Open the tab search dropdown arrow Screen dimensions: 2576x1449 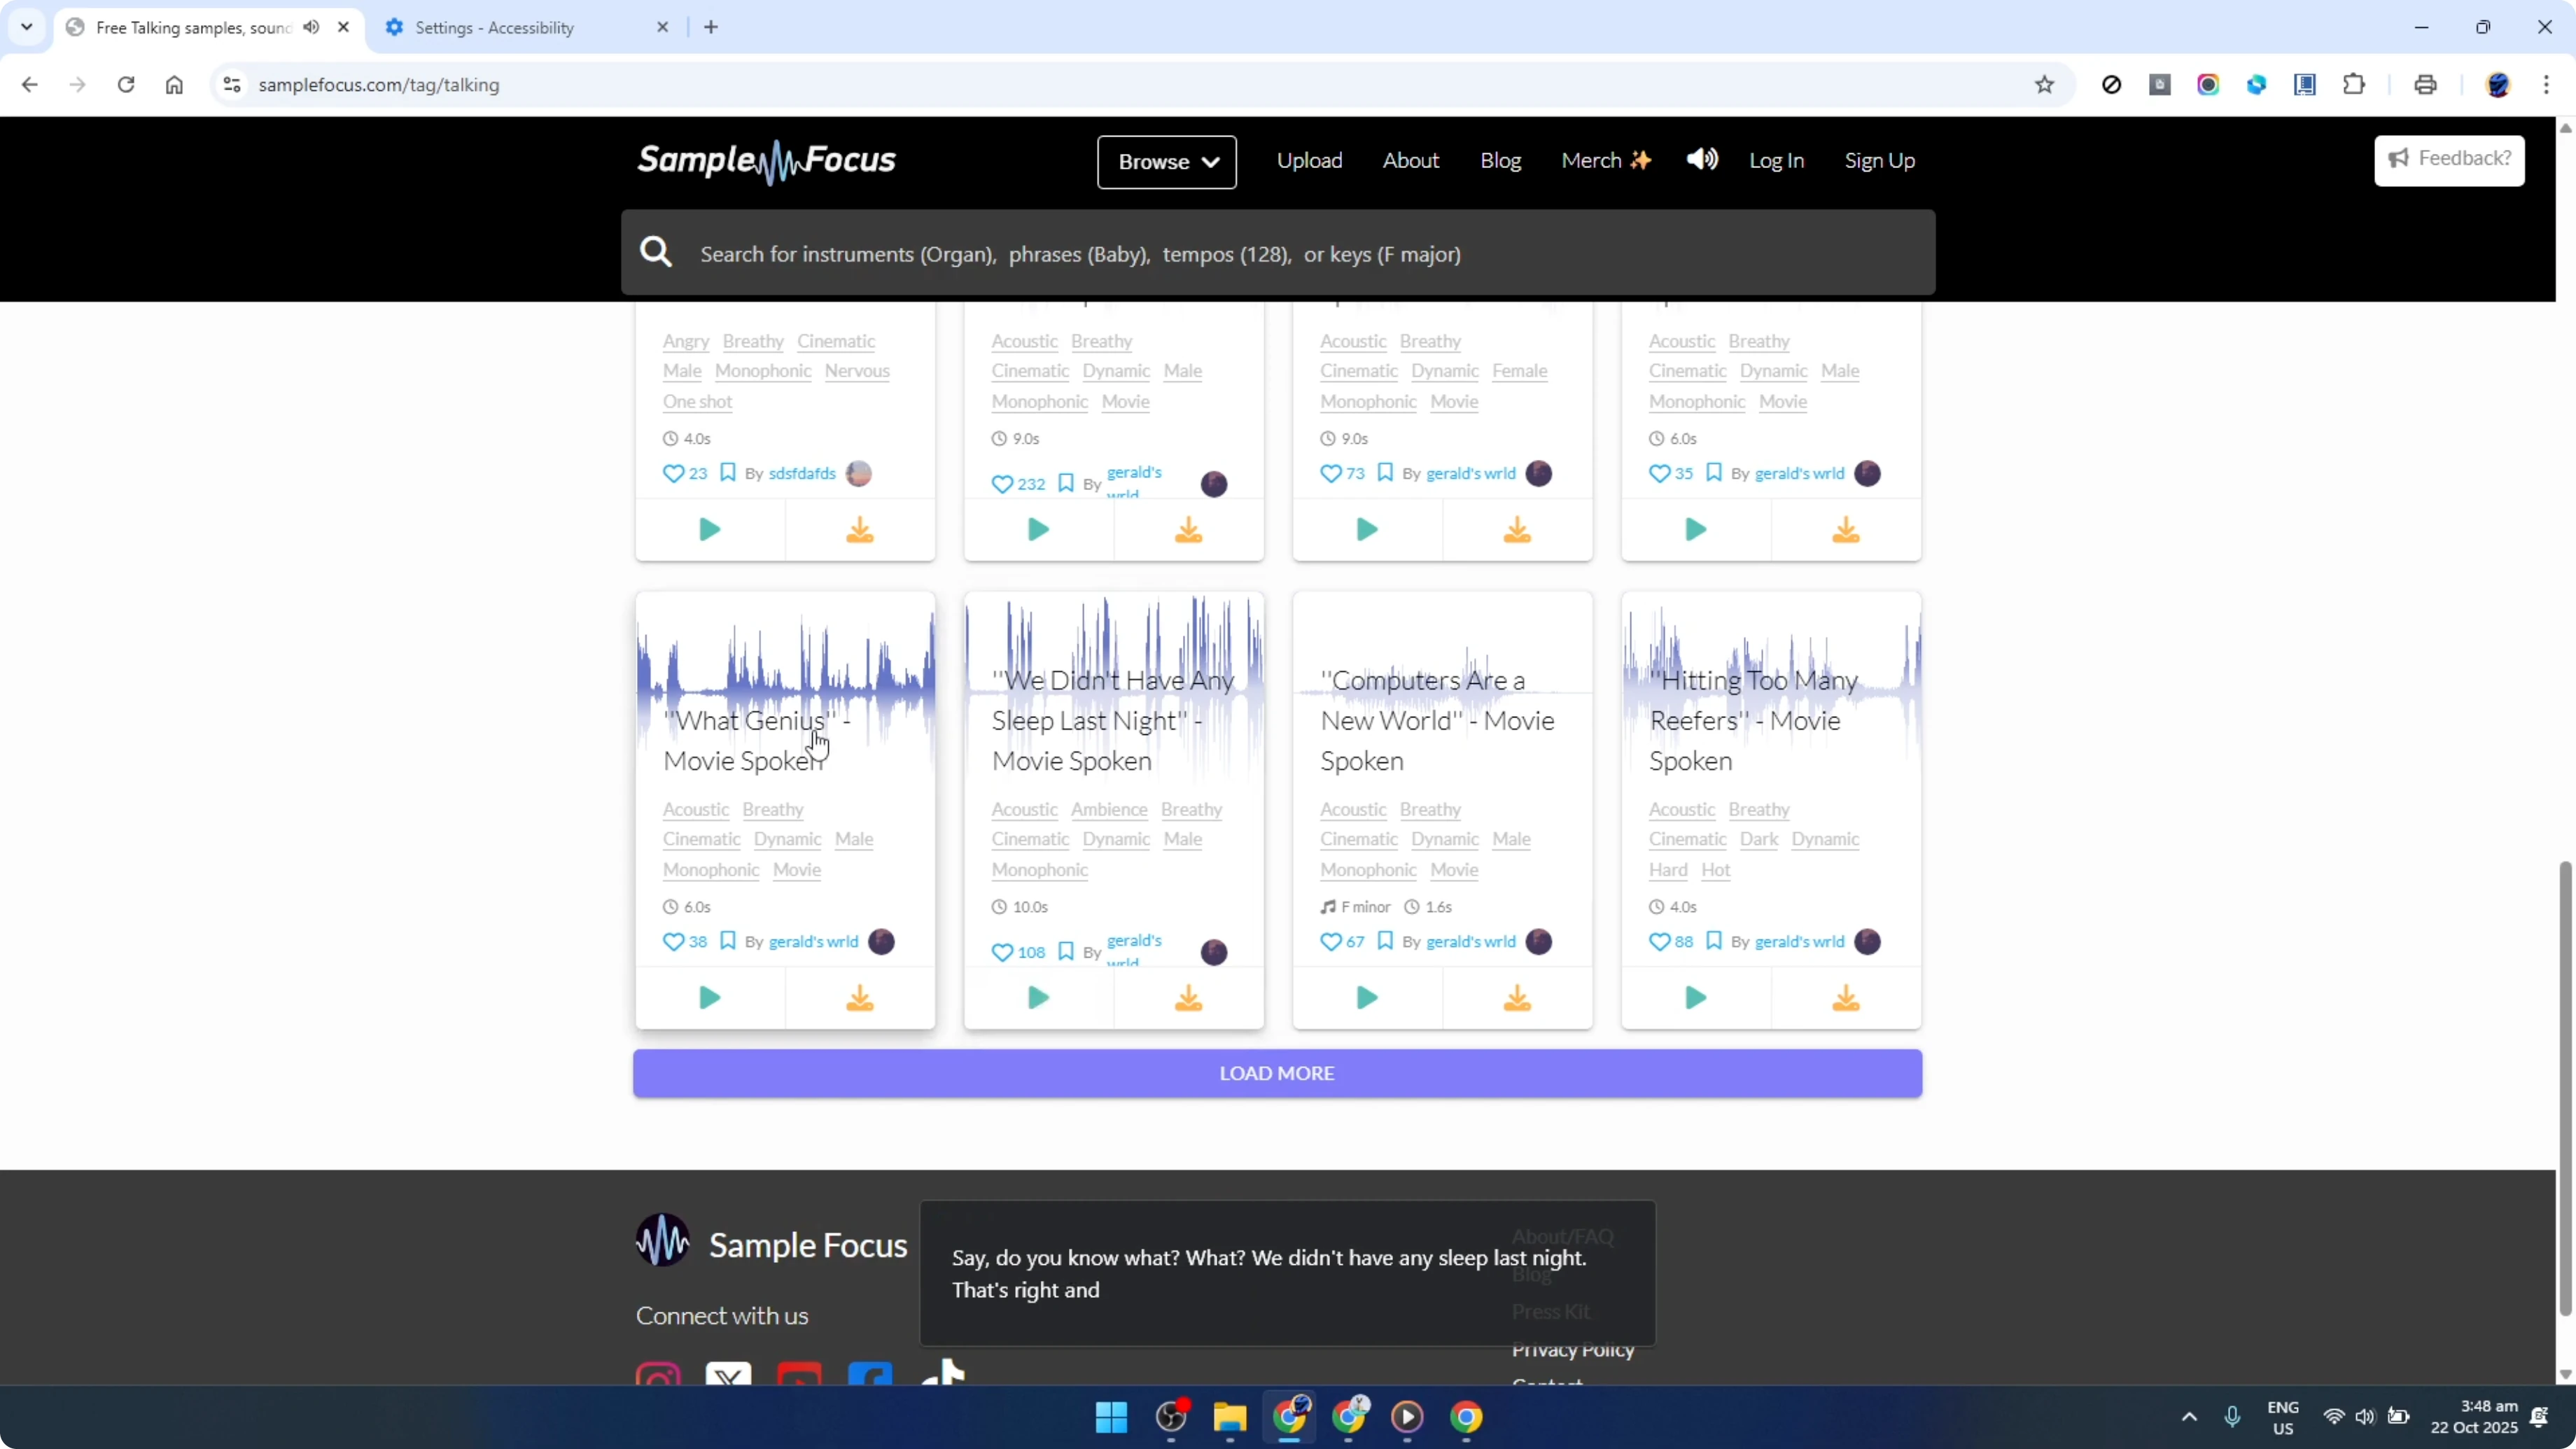[x=27, y=27]
